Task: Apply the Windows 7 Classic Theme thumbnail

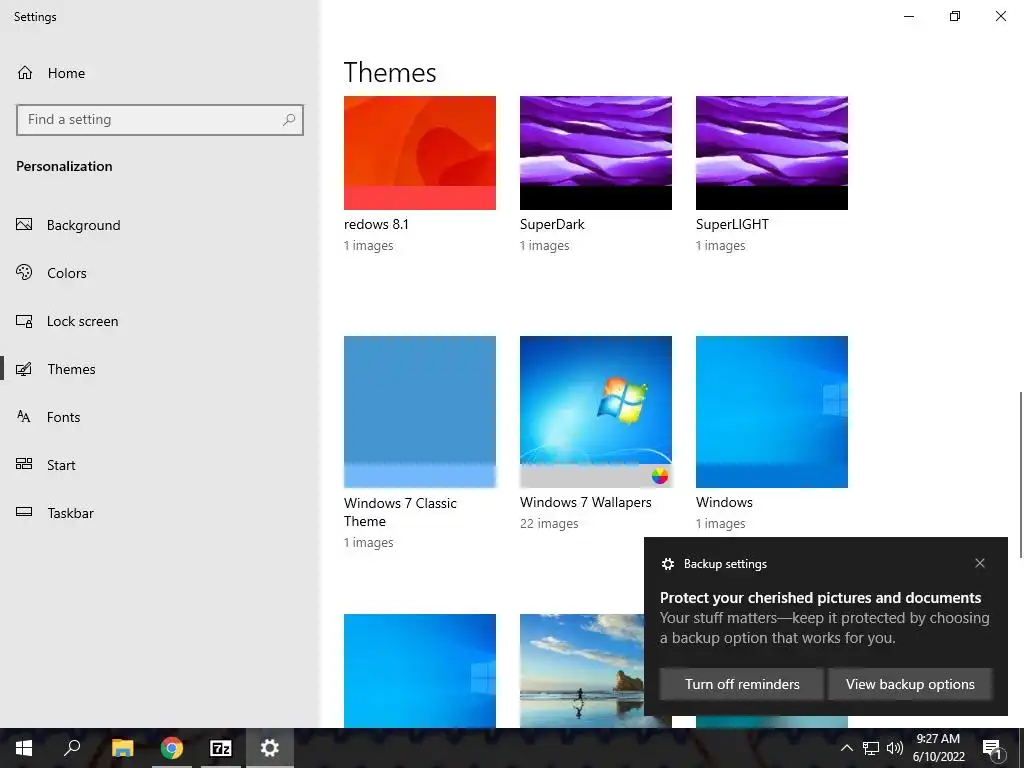Action: (x=420, y=411)
